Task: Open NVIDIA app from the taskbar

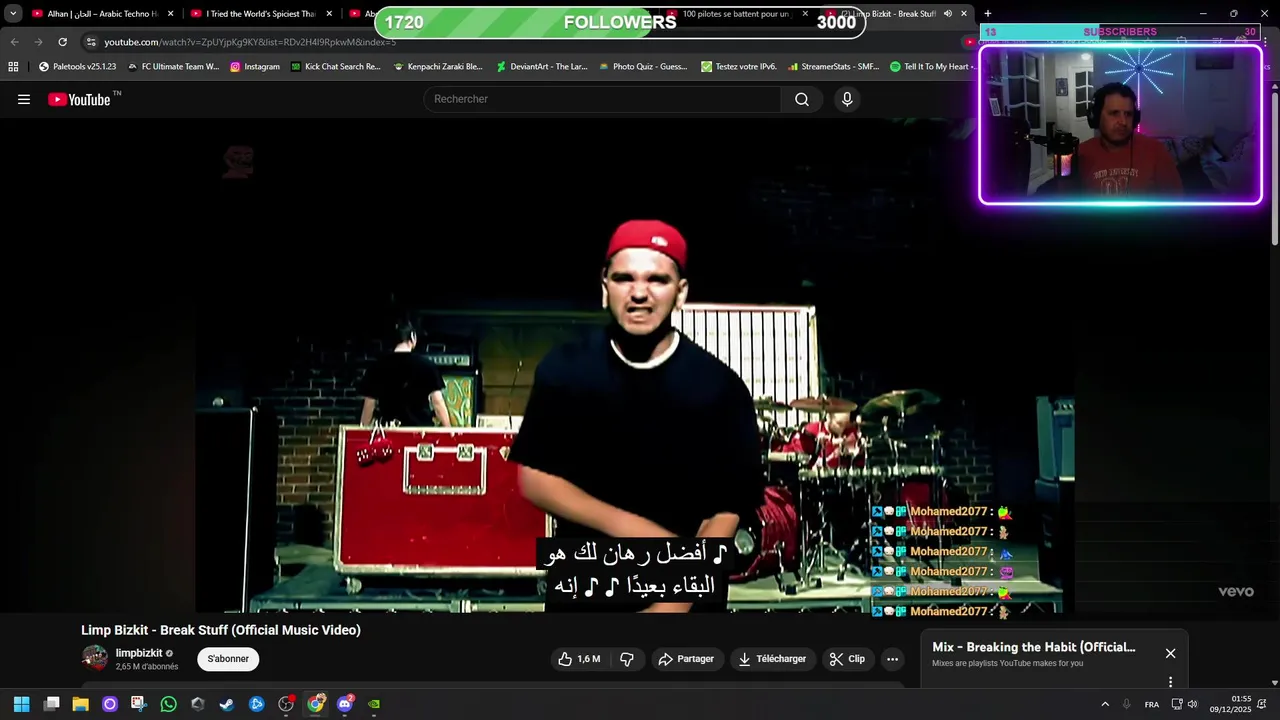Action: point(374,704)
